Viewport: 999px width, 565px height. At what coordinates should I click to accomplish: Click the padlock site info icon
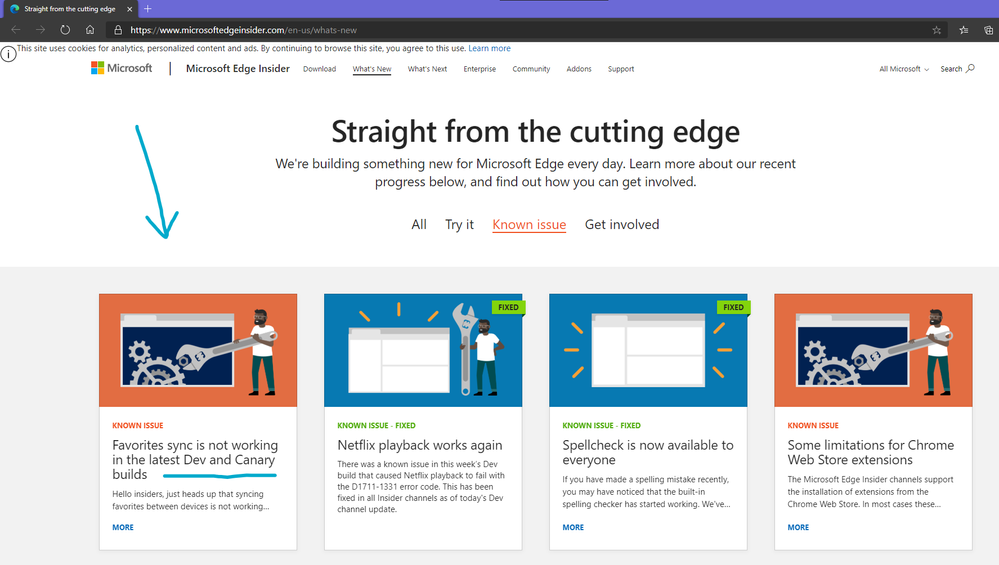point(118,30)
